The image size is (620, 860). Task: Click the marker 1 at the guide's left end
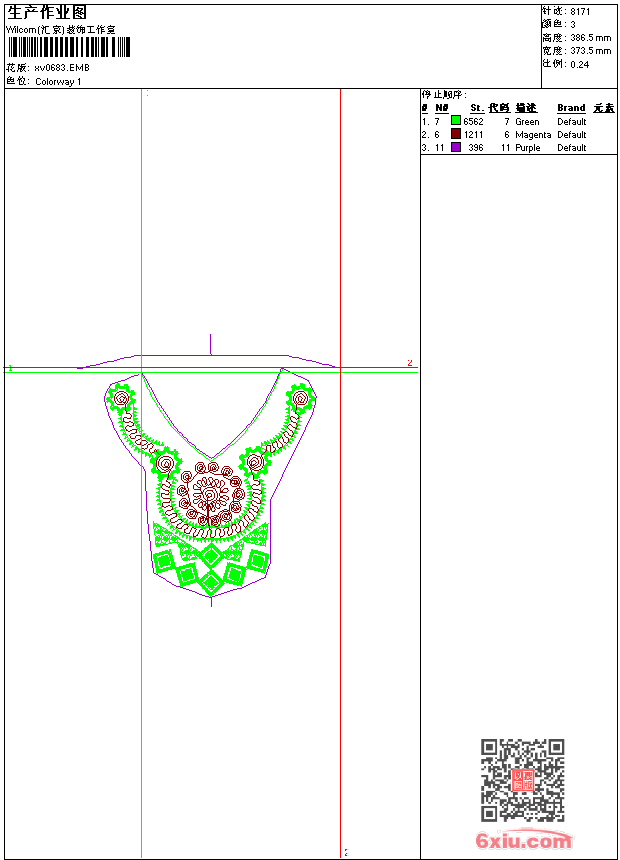point(10,368)
